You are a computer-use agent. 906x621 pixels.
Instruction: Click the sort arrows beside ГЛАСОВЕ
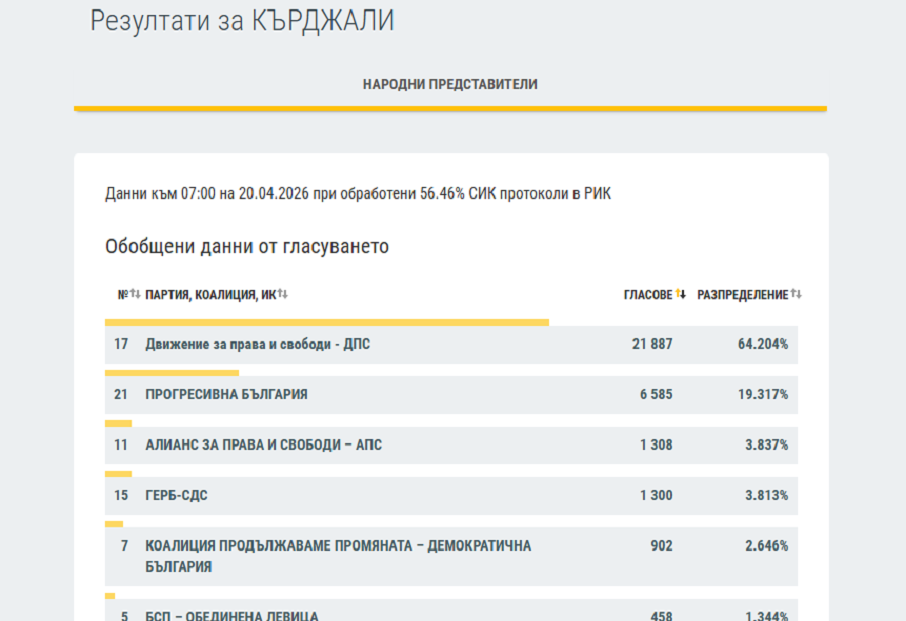pos(681,294)
